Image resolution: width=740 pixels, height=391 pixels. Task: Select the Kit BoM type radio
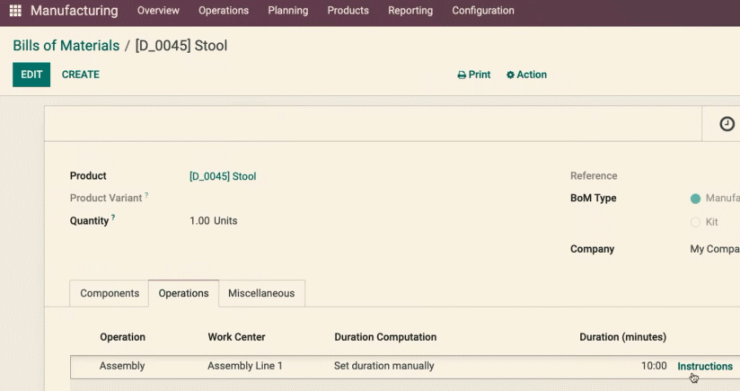pyautogui.click(x=695, y=222)
